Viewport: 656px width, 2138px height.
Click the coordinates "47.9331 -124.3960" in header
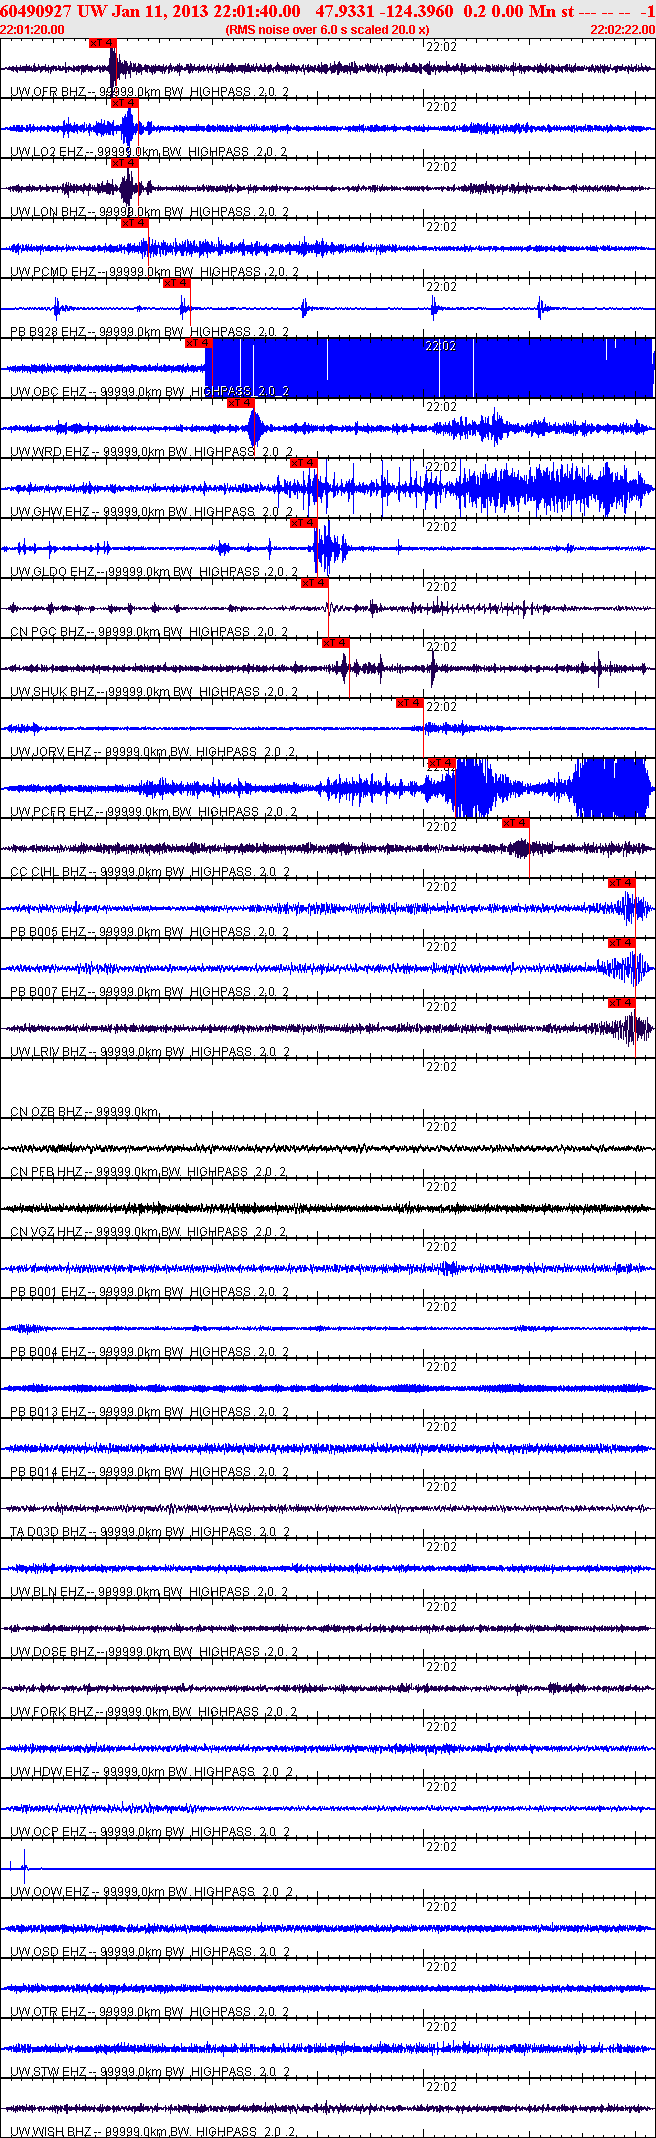tap(384, 11)
